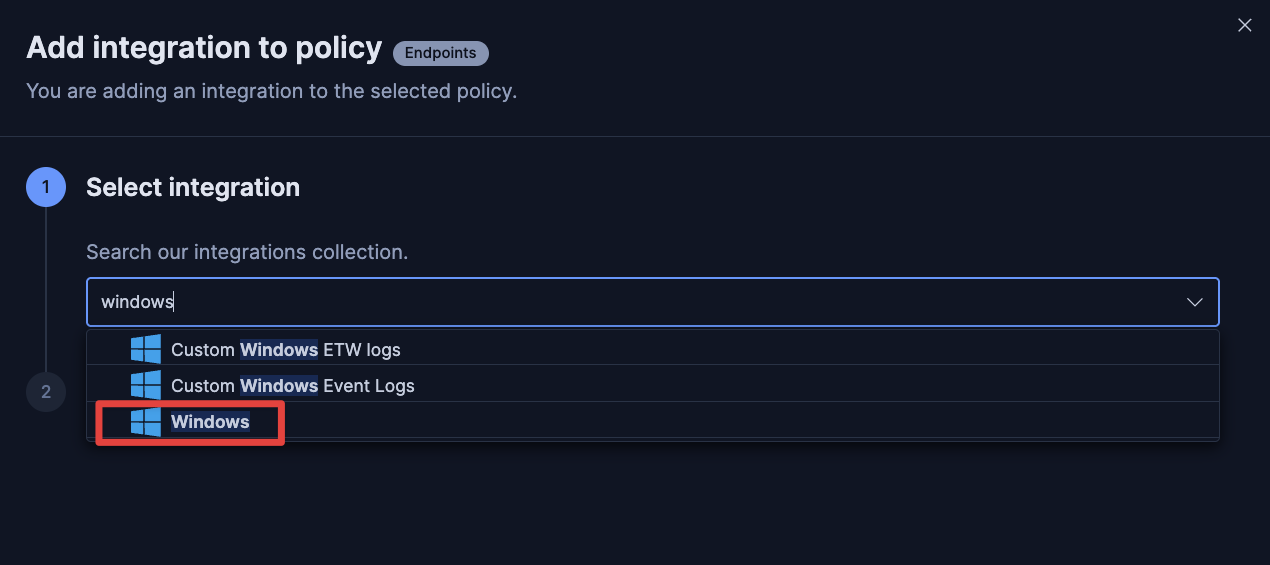Click the subtitle about adding an integration
The width and height of the screenshot is (1270, 565).
tap(271, 91)
